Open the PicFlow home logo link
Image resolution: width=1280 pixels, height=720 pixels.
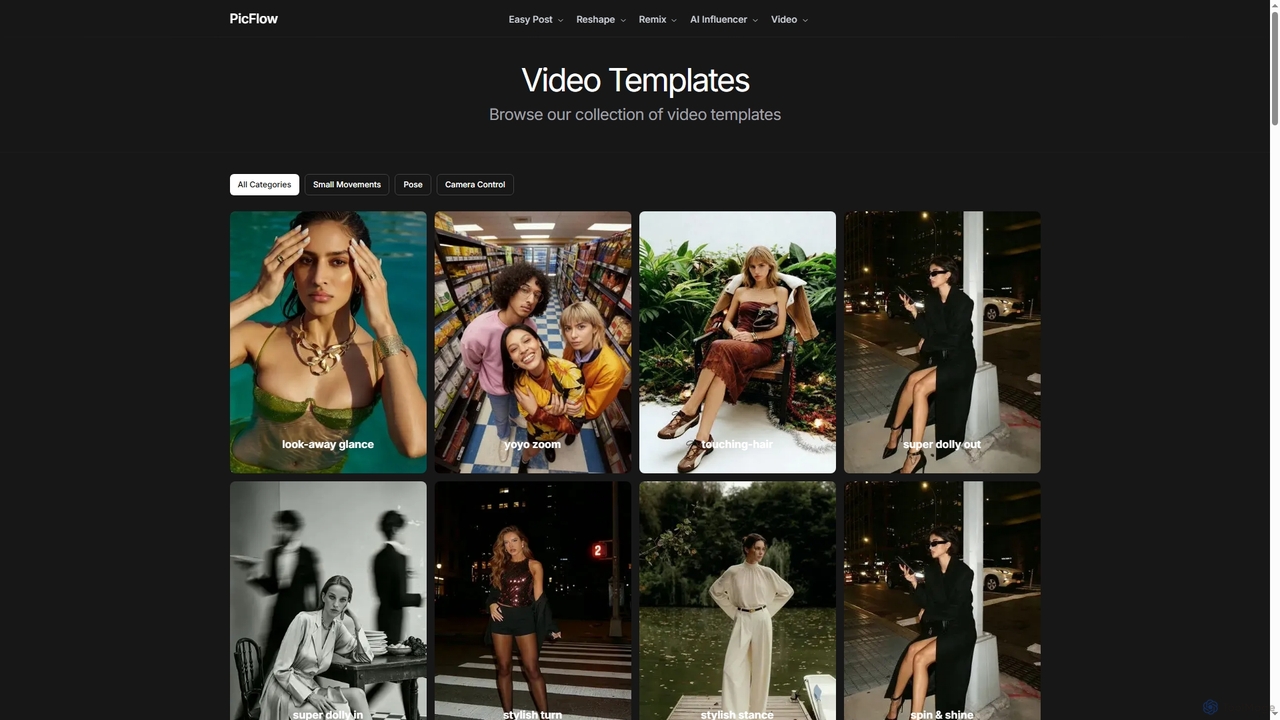tap(253, 19)
